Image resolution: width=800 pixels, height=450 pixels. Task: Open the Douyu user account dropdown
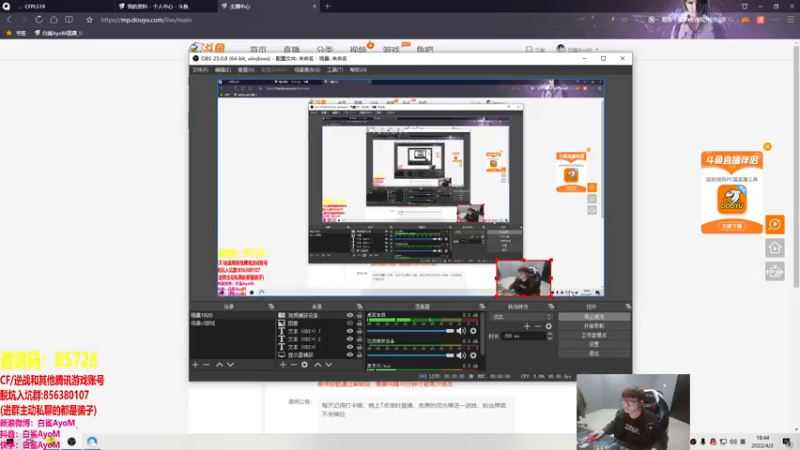point(578,49)
